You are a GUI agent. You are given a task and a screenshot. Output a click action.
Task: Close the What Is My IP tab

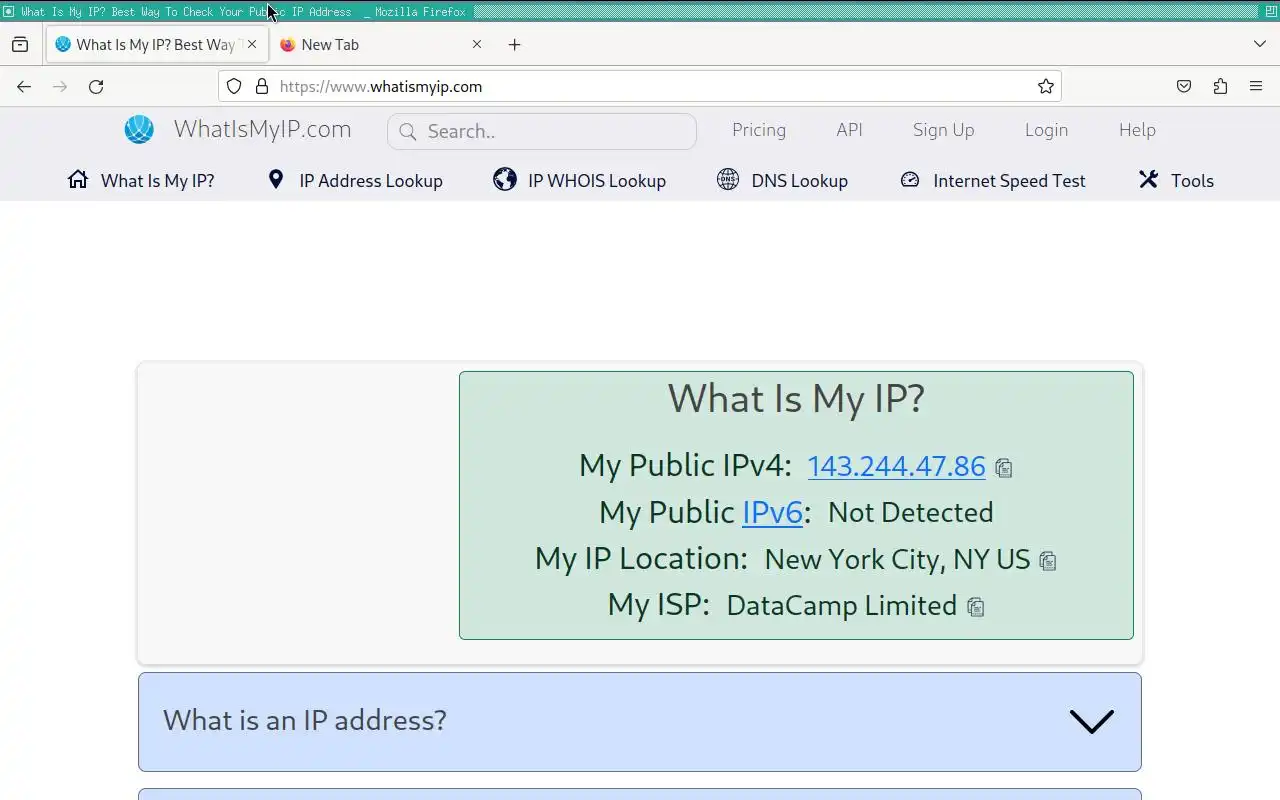coord(252,44)
